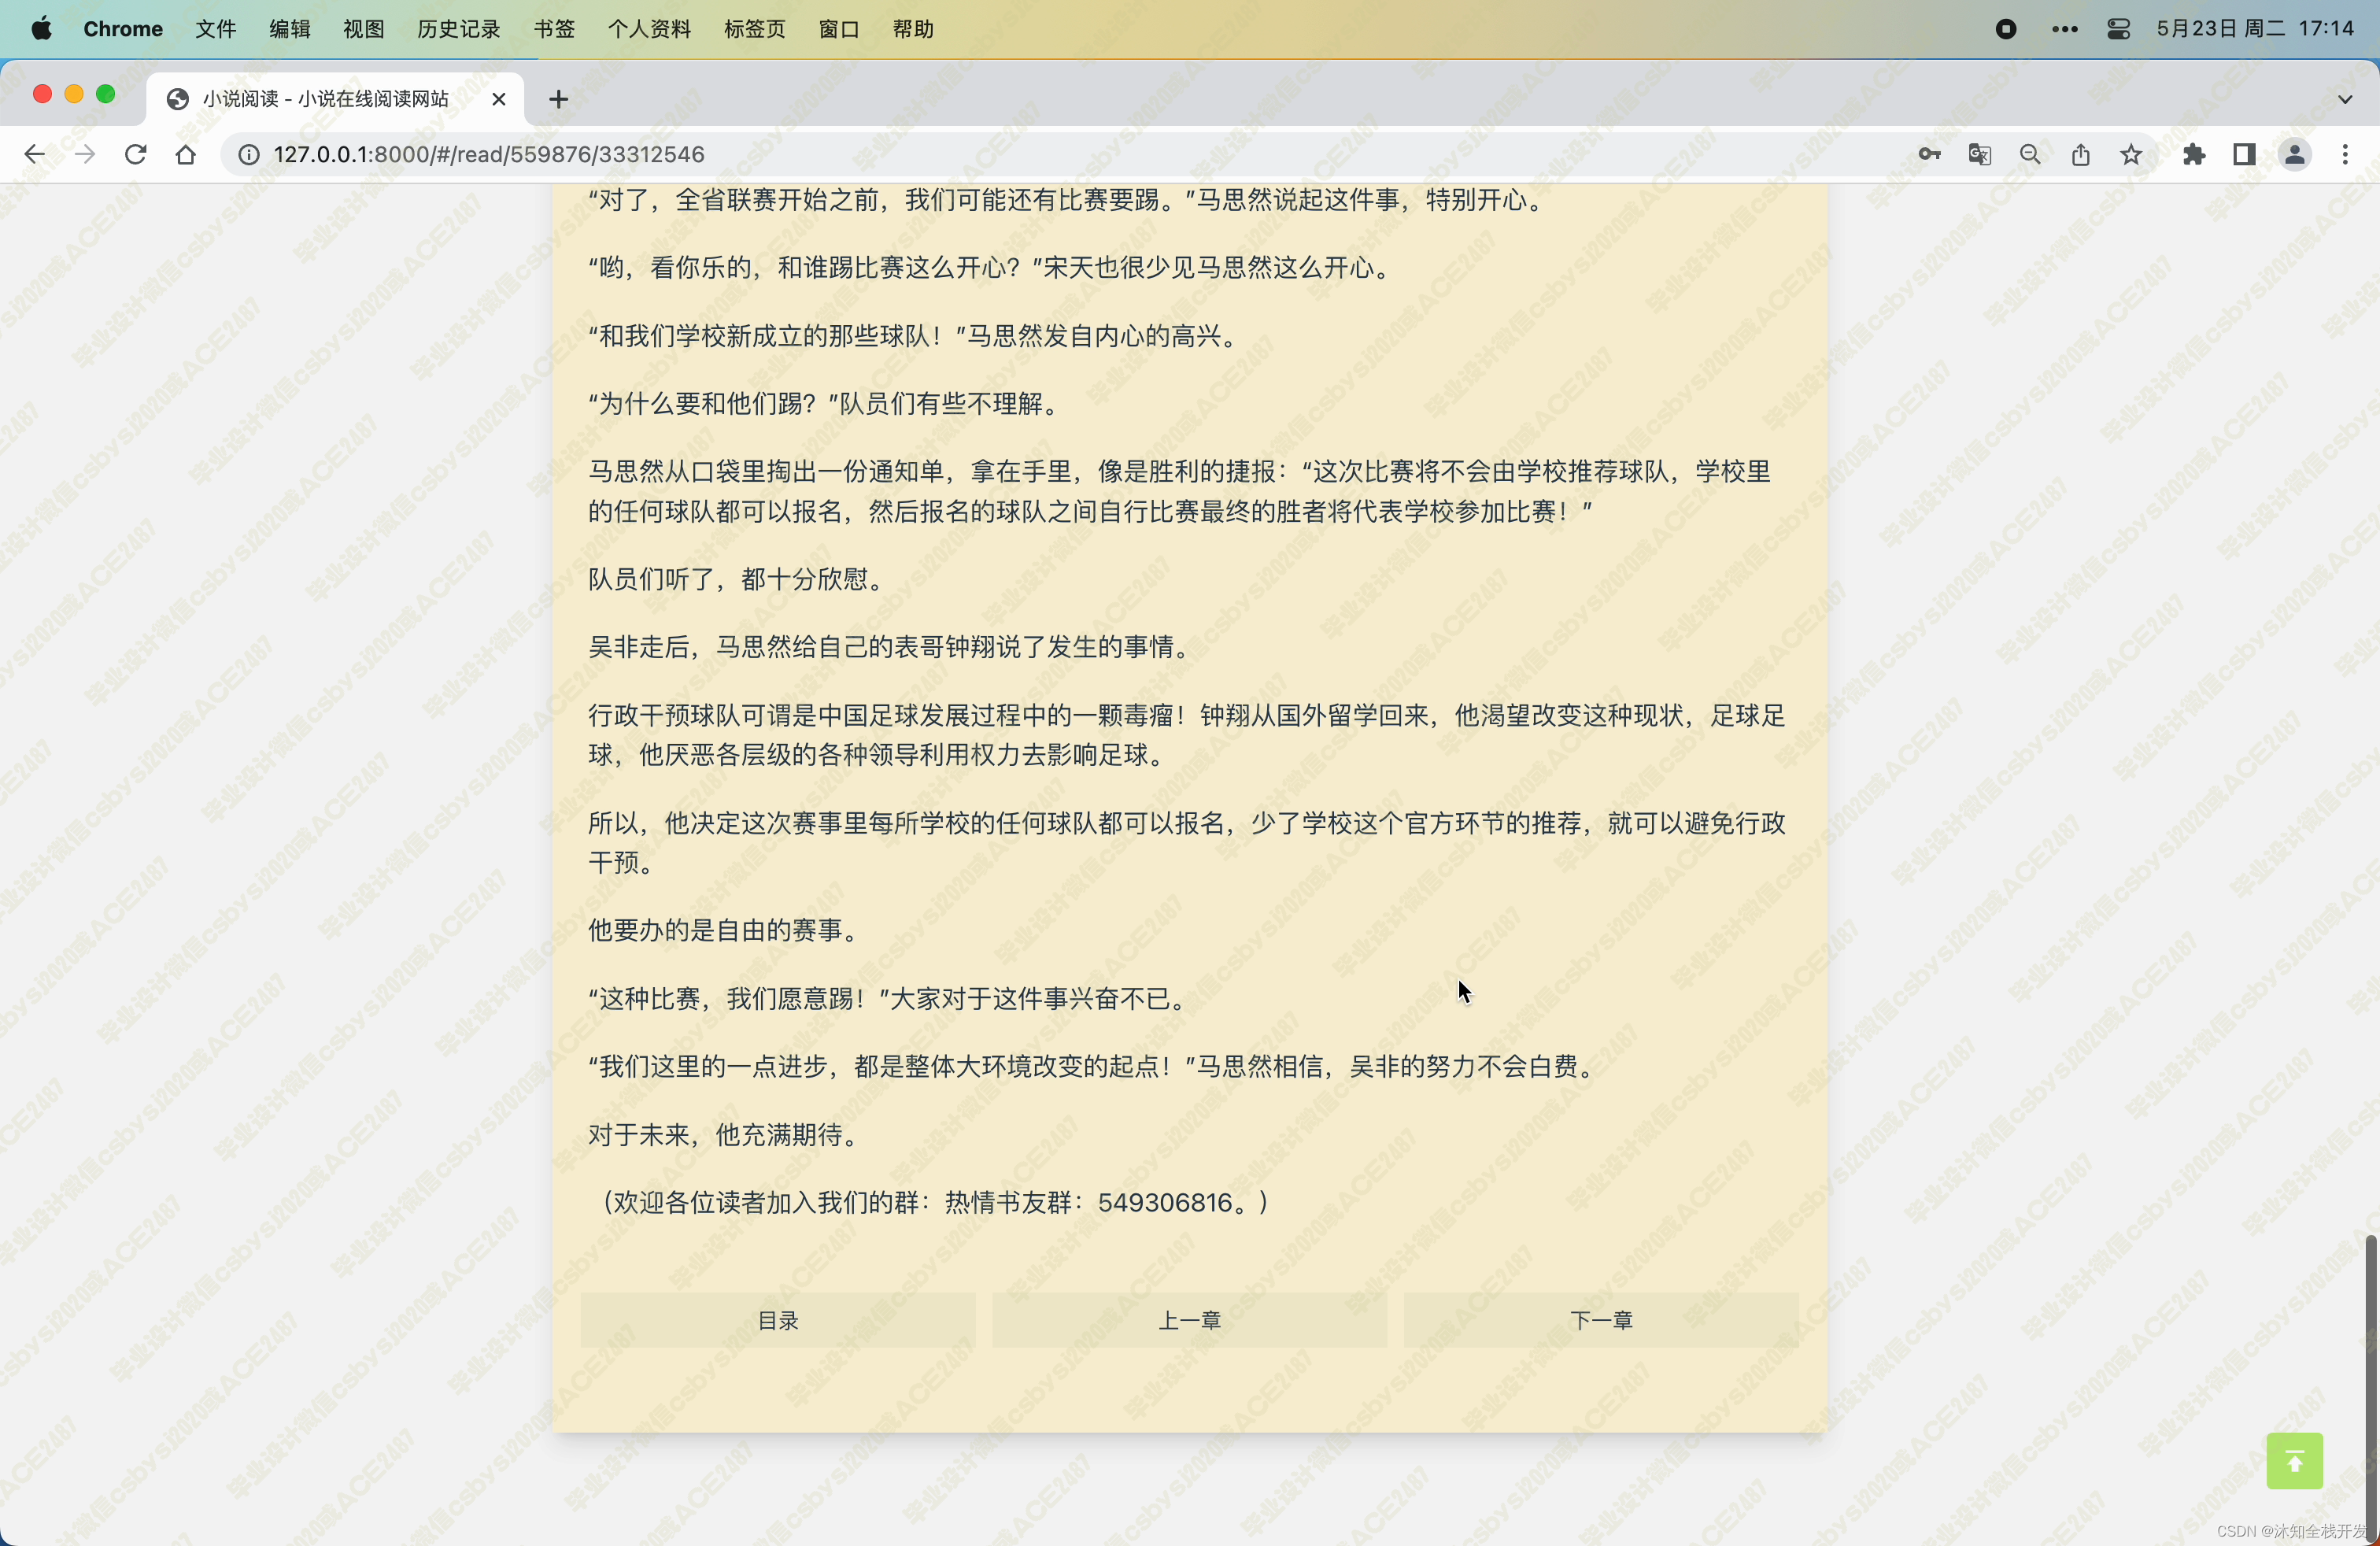Open the saved passwords key icon
Image resolution: width=2380 pixels, height=1546 pixels.
pos(1929,154)
